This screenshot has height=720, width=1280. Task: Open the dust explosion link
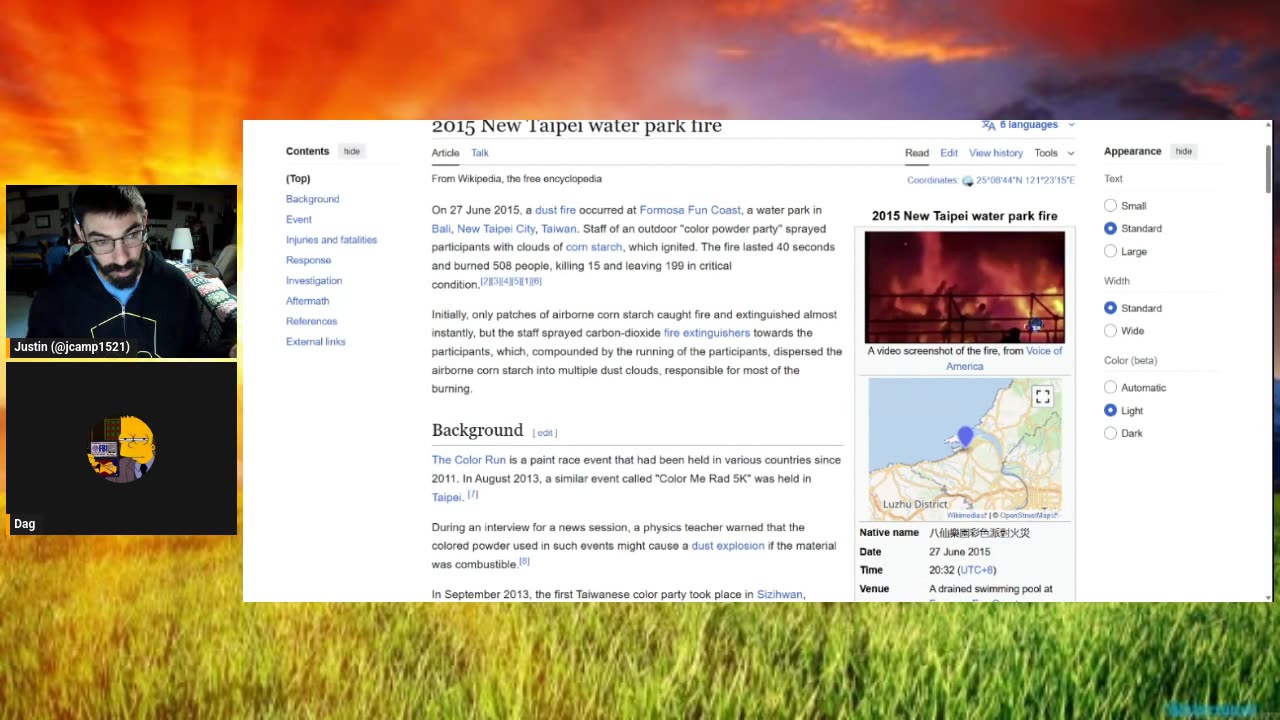728,546
